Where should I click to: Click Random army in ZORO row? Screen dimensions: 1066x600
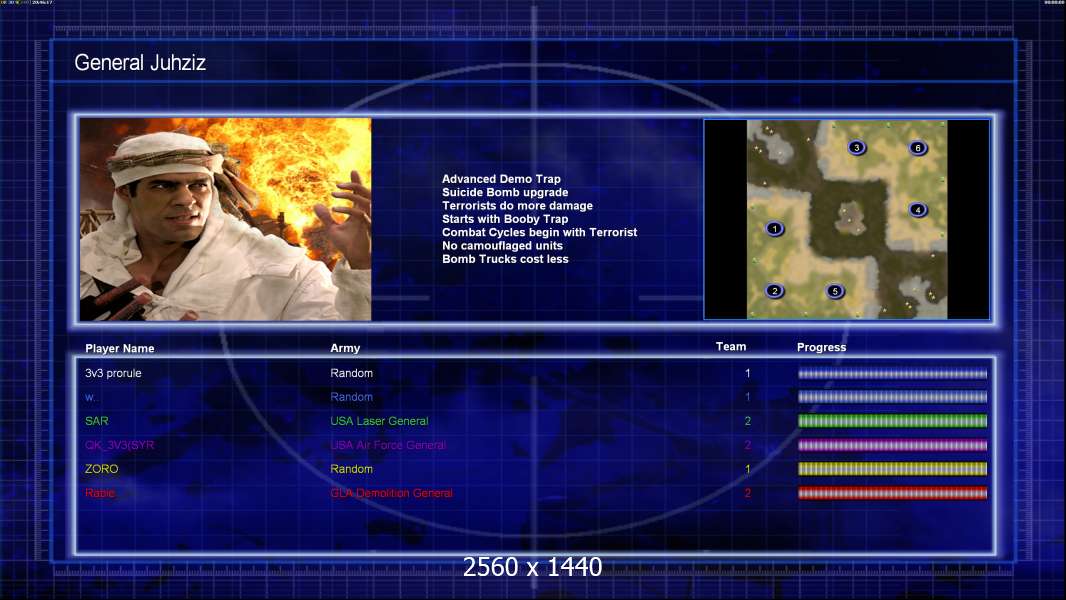(x=351, y=469)
